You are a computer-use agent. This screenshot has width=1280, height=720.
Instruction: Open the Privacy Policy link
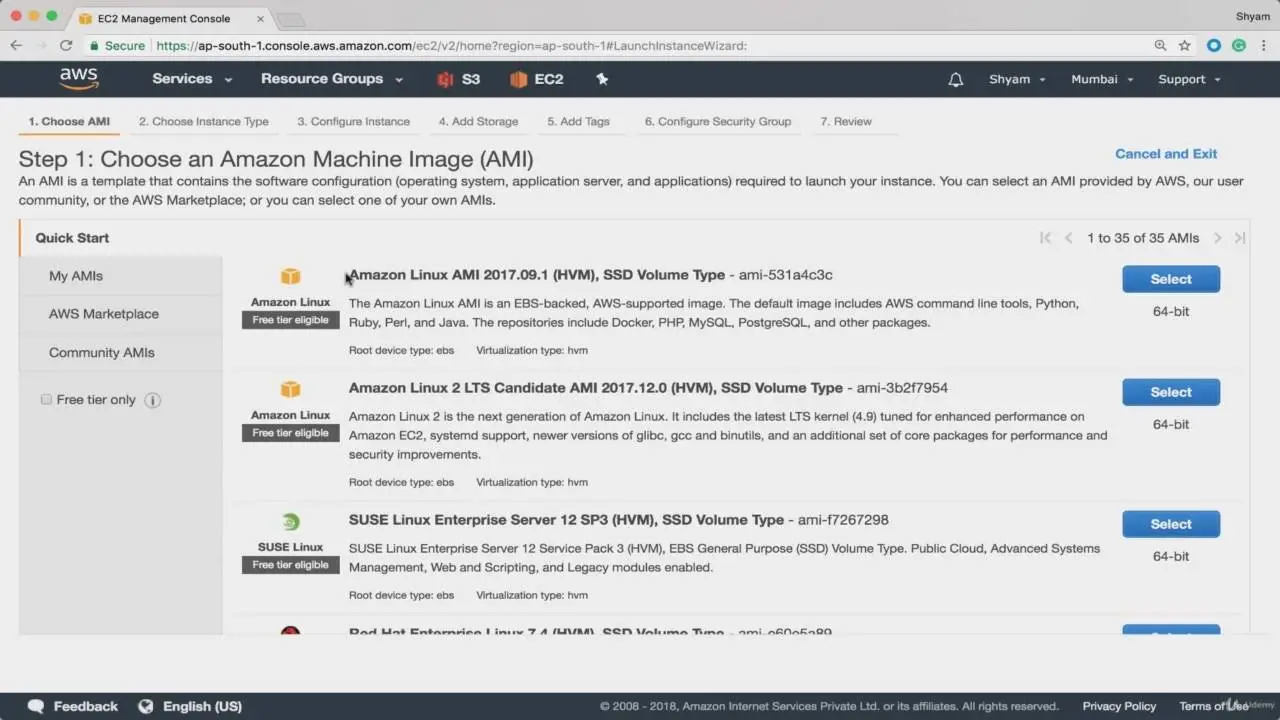click(x=1119, y=706)
